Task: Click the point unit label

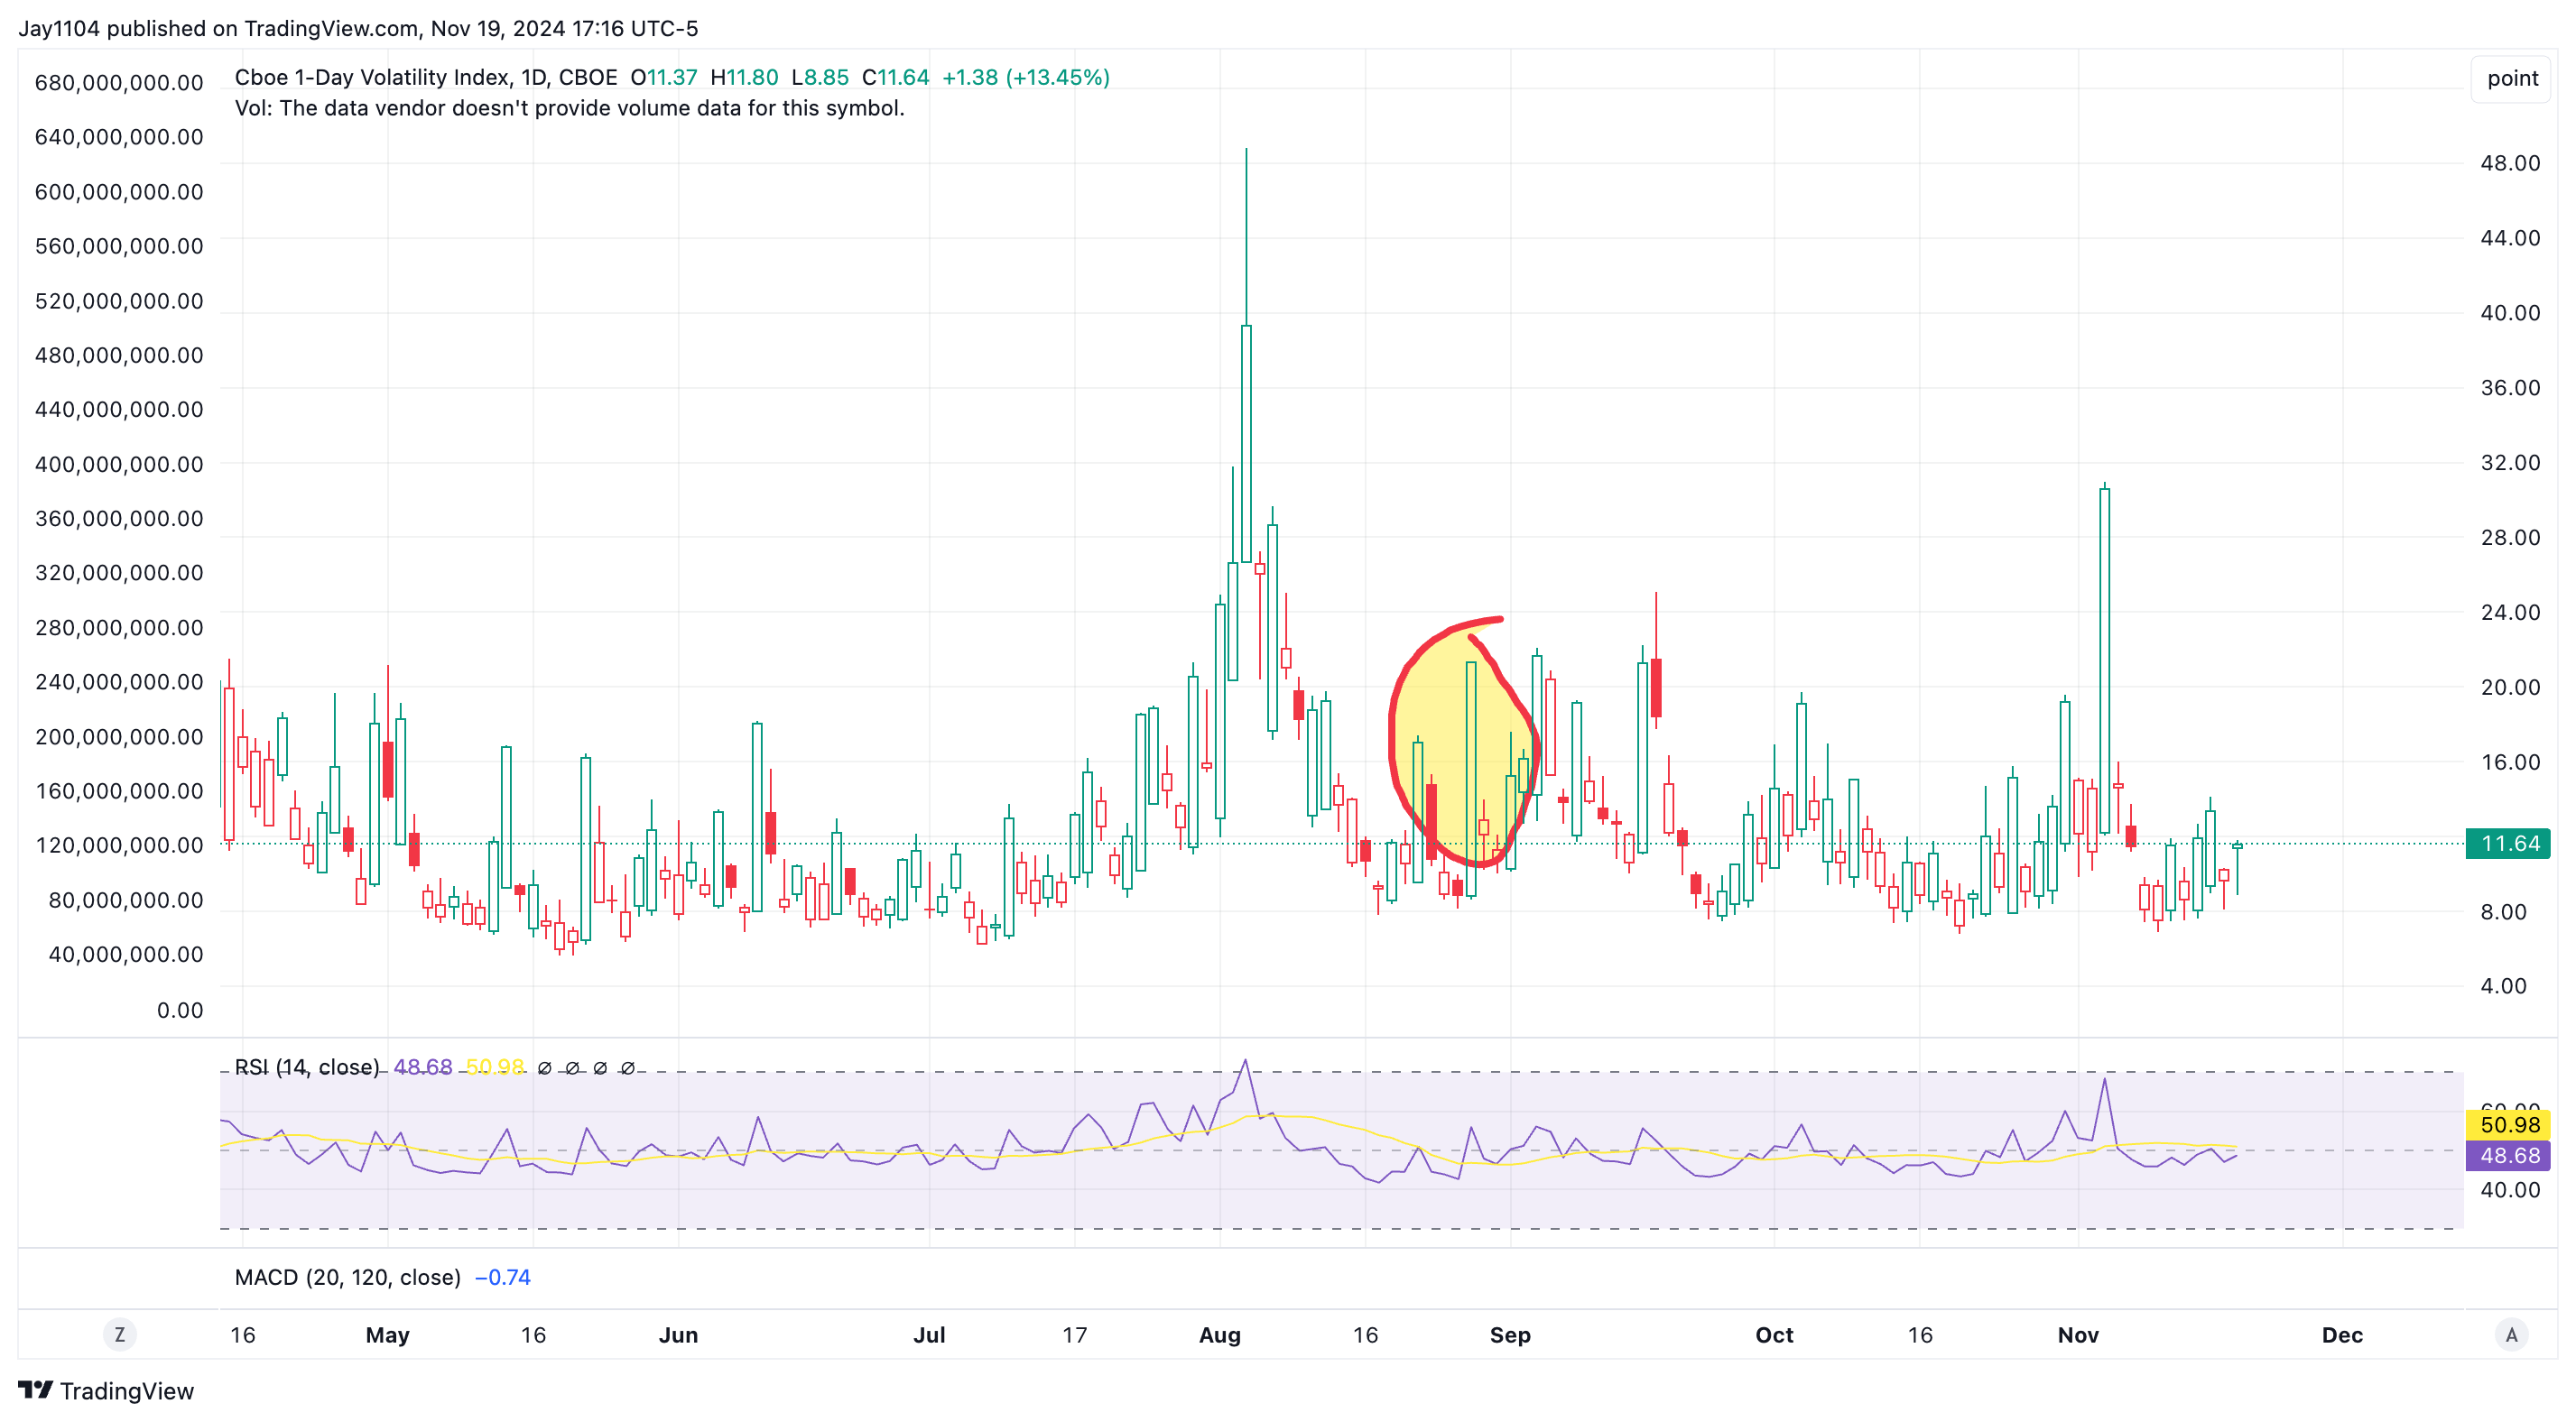Action: click(2512, 78)
